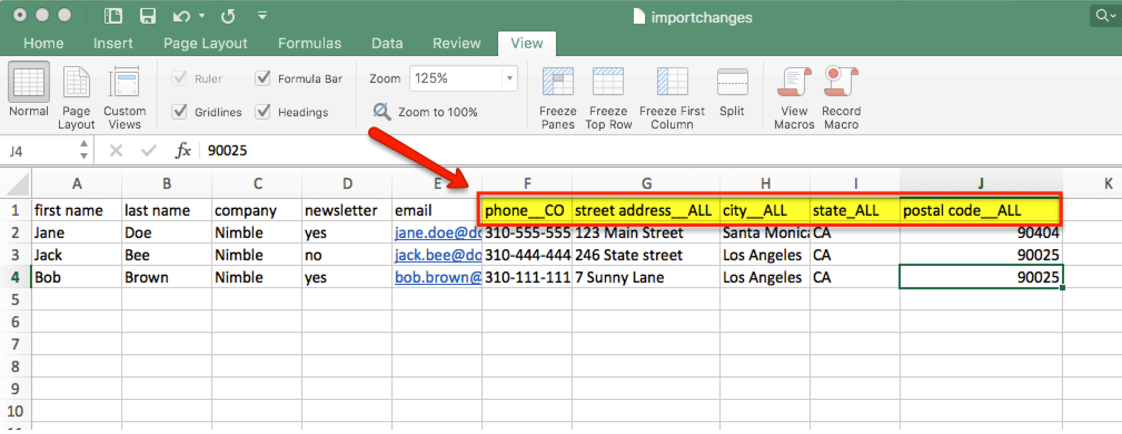
Task: Open the jane.doe email link
Action: coord(437,232)
